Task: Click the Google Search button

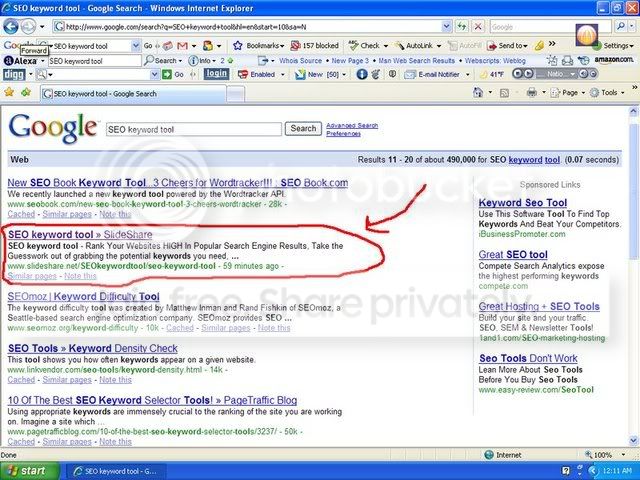Action: coord(303,129)
